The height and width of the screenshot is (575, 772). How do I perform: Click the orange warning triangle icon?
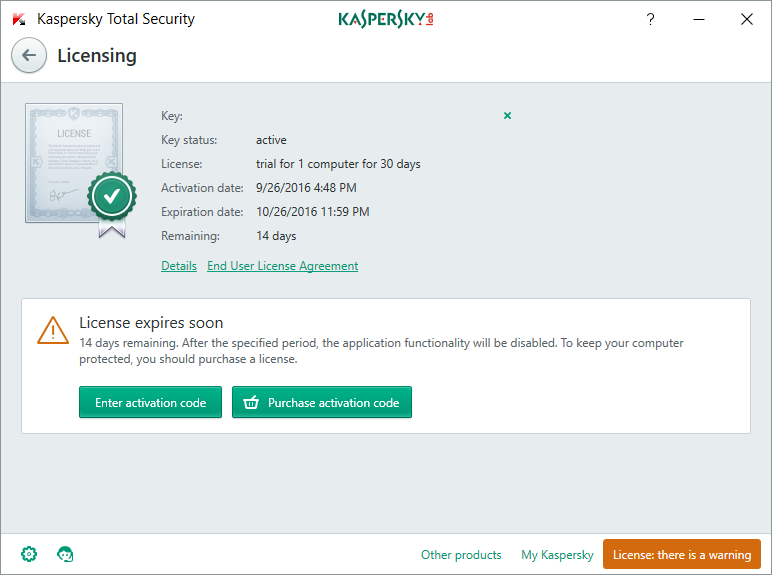[53, 330]
